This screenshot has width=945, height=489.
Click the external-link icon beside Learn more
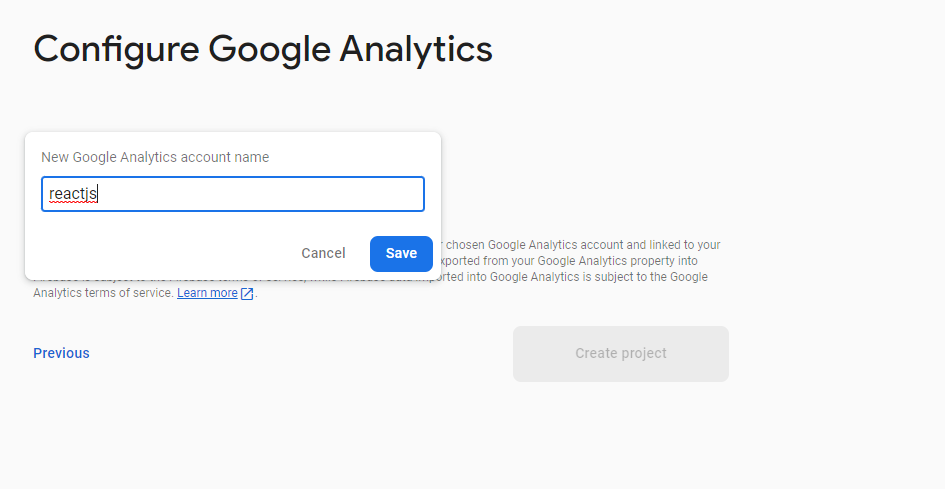pyautogui.click(x=247, y=294)
